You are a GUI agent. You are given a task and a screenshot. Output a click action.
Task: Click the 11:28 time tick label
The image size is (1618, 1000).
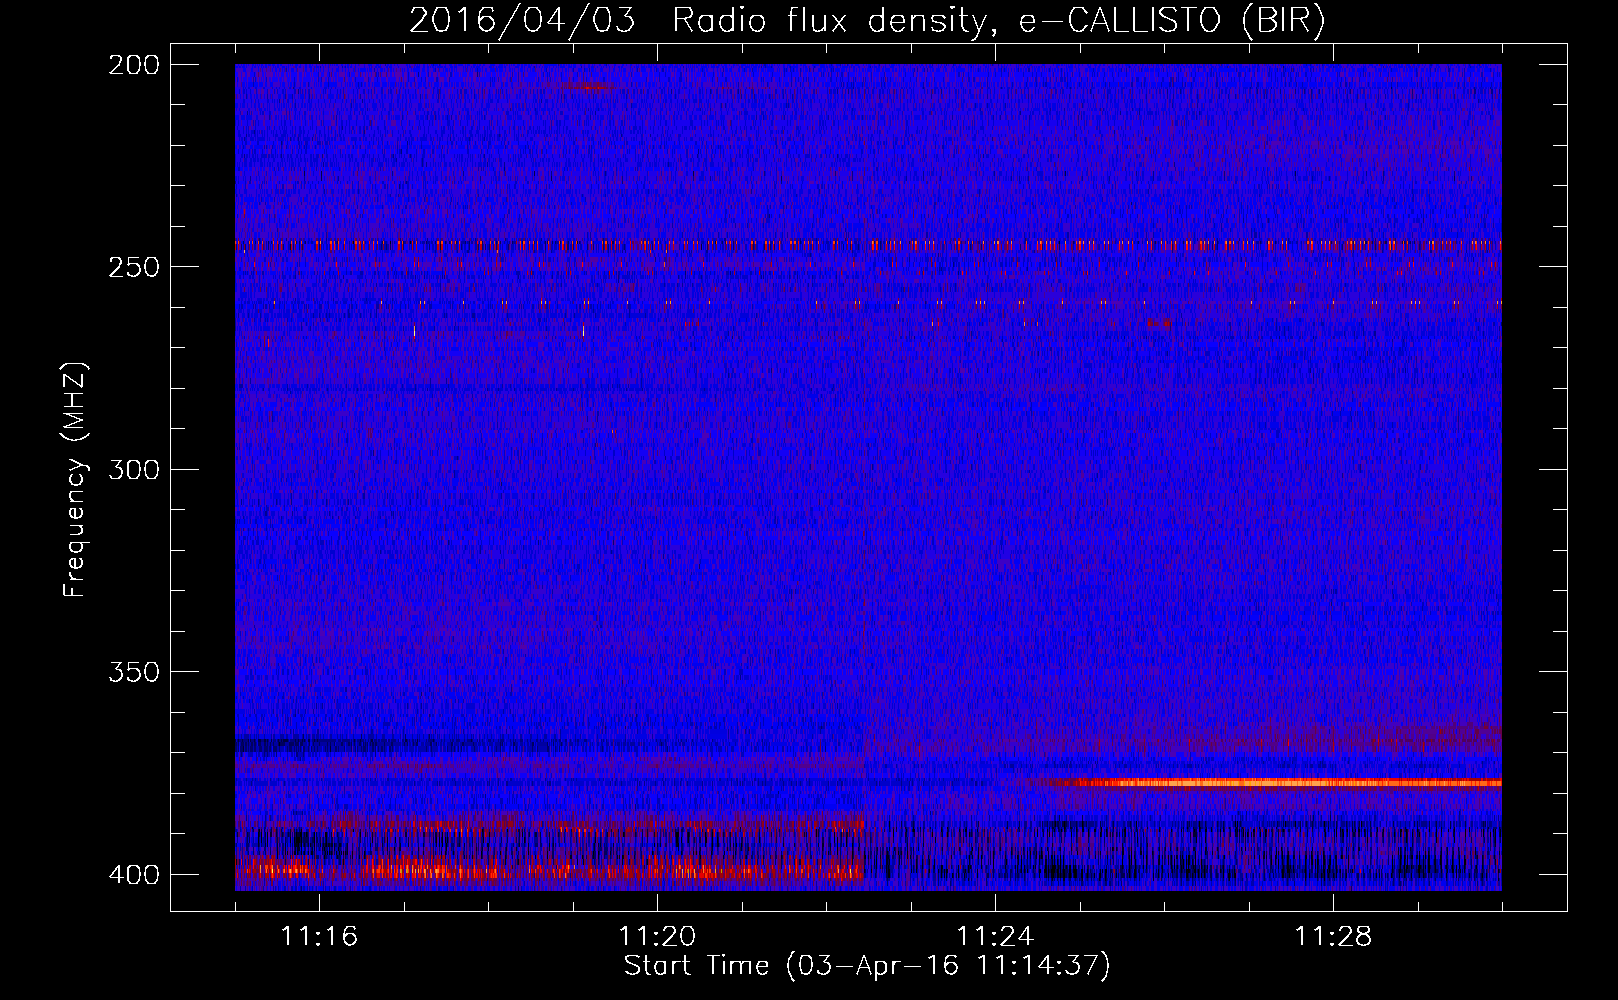1333,937
